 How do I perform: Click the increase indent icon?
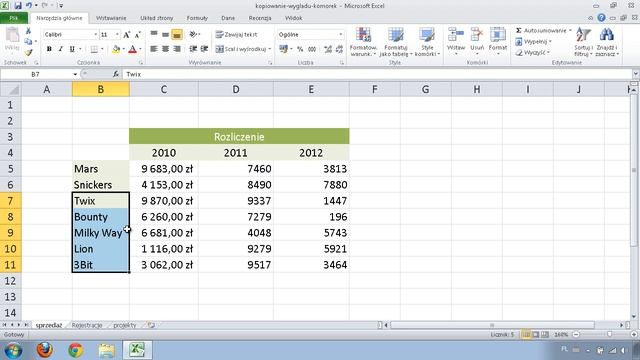(204, 49)
